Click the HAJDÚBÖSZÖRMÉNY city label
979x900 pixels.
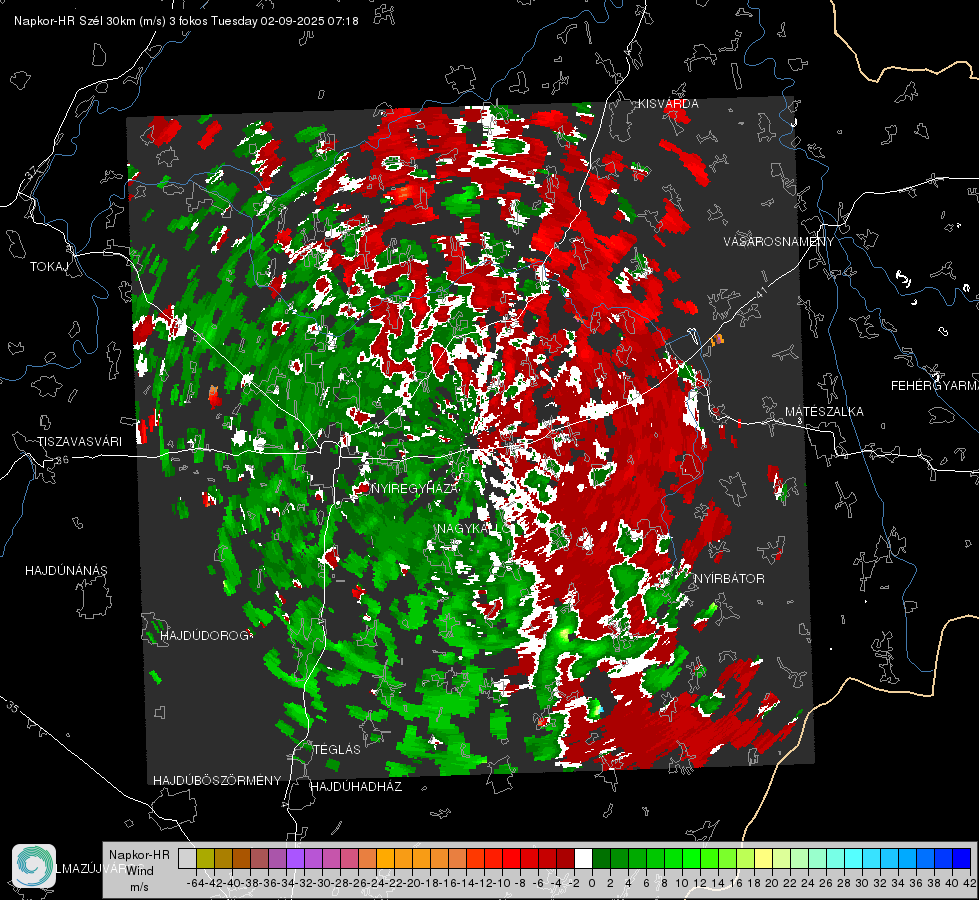tap(217, 781)
